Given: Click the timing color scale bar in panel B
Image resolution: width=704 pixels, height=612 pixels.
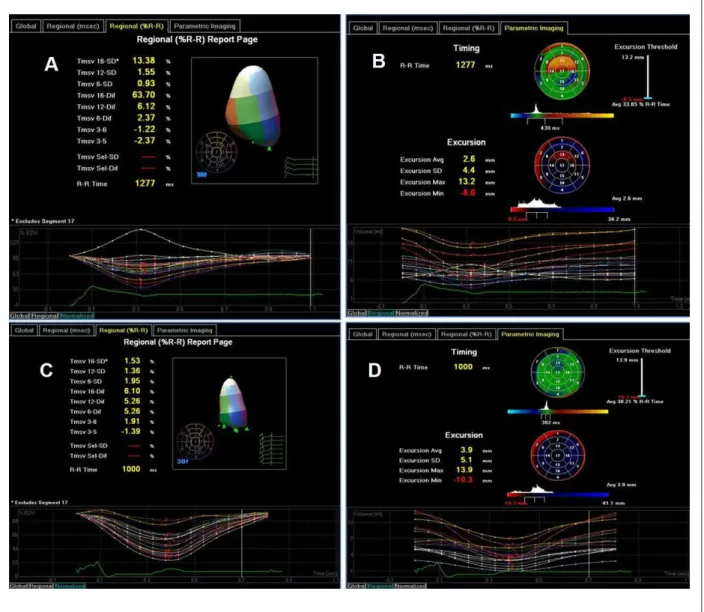Looking at the screenshot, I should tap(562, 115).
